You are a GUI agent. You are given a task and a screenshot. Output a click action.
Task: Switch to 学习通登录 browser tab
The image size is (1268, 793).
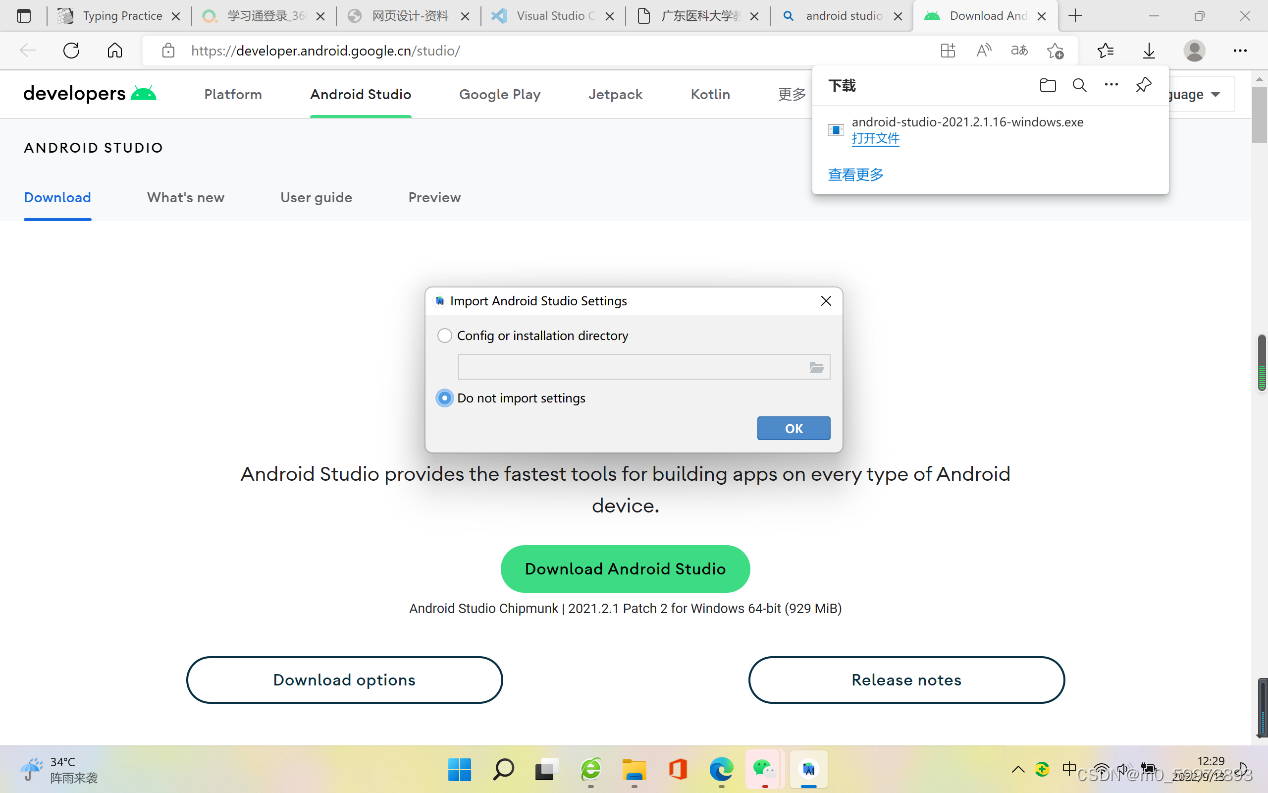tap(262, 16)
